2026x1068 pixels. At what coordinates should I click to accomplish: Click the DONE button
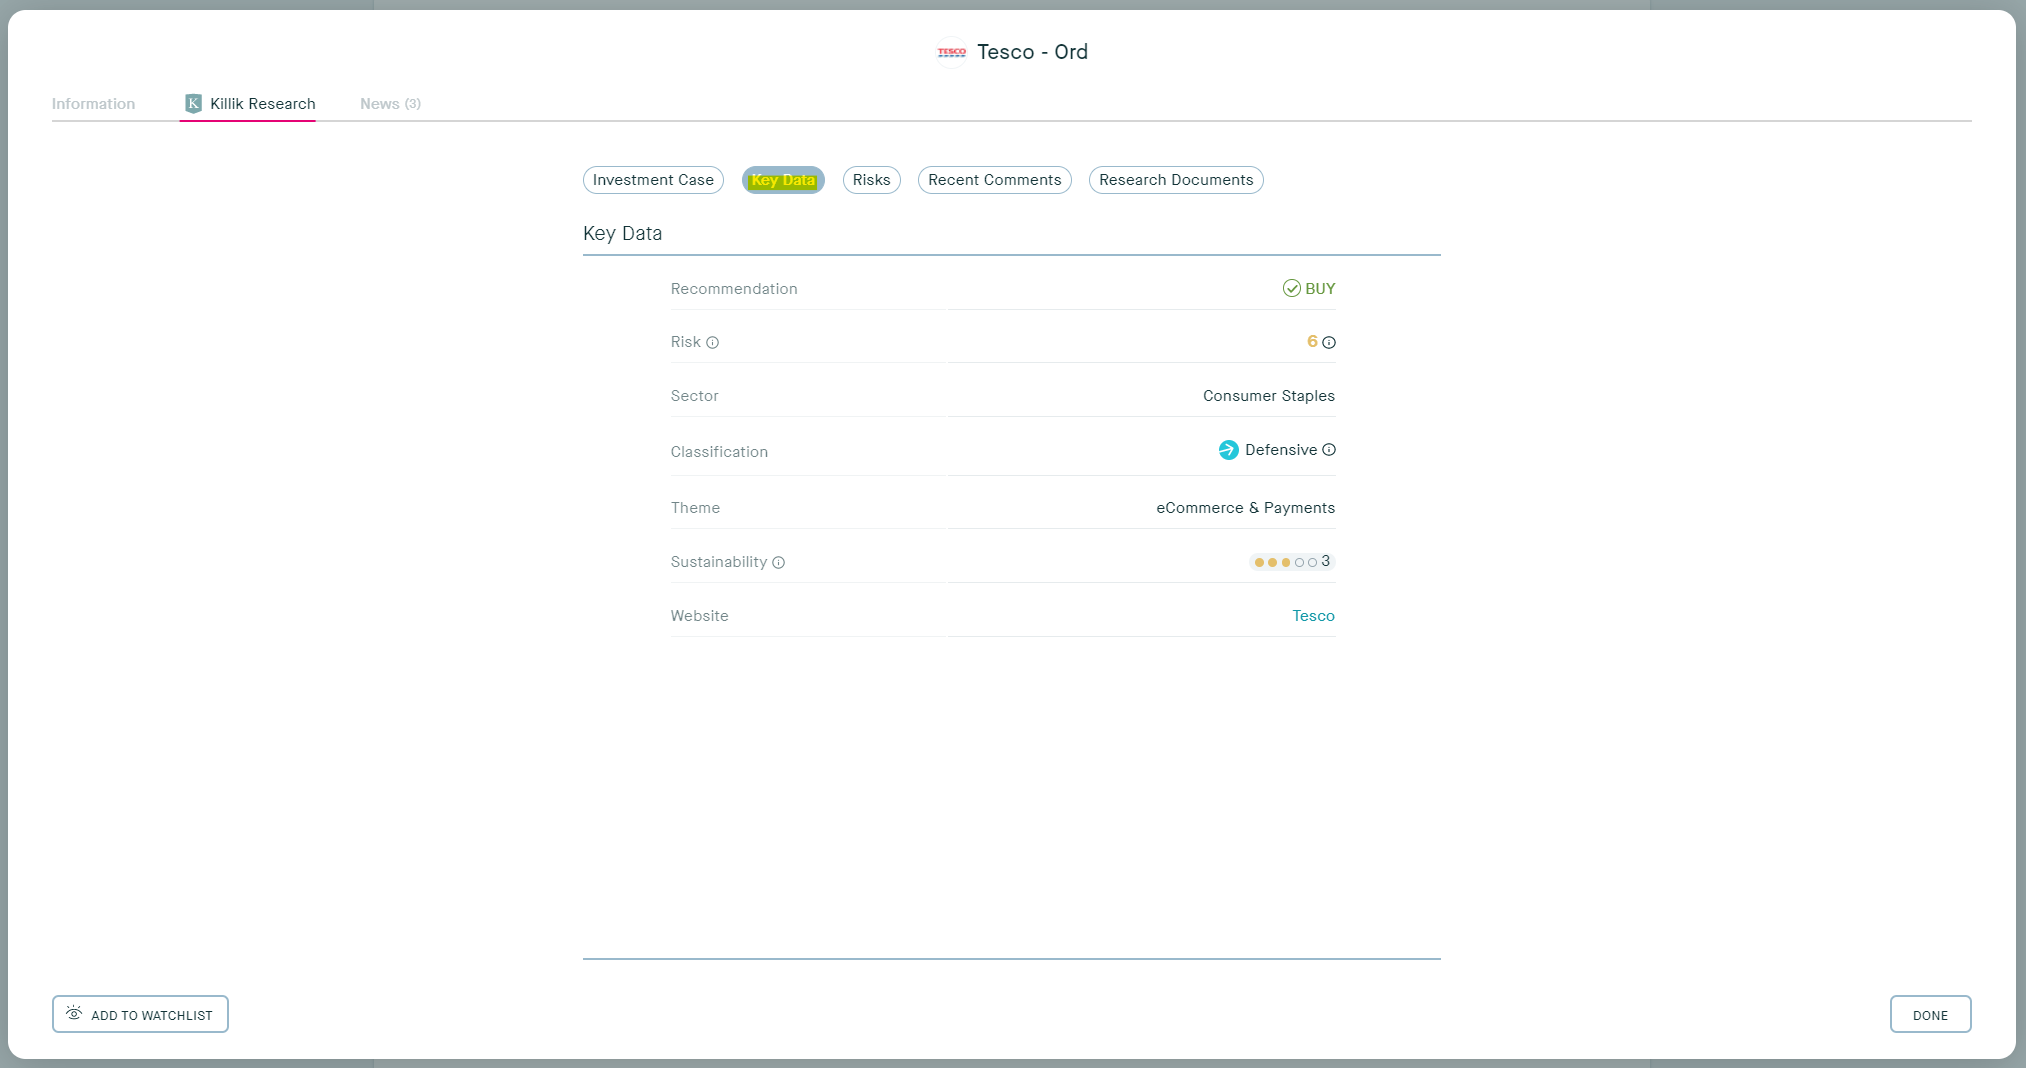point(1930,1013)
